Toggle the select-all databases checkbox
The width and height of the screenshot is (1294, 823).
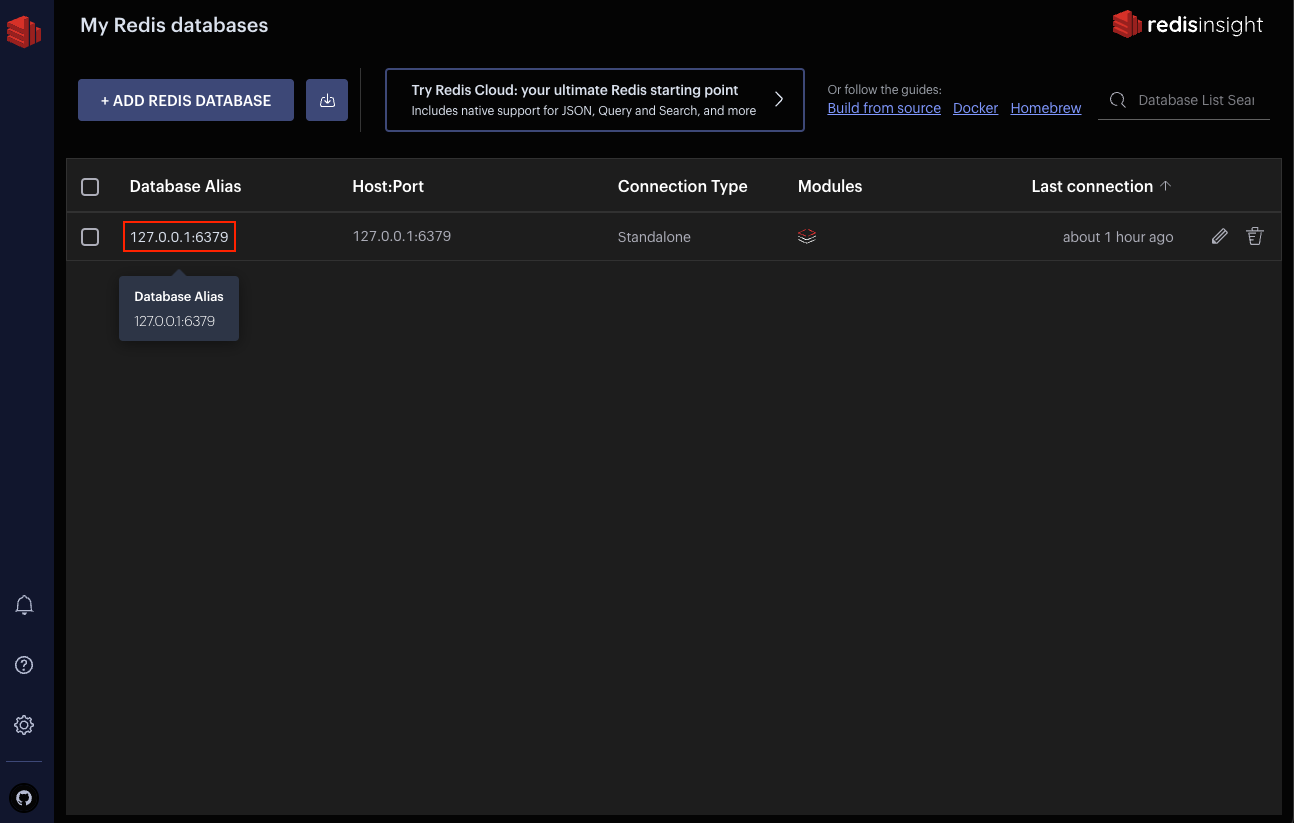tap(90, 187)
